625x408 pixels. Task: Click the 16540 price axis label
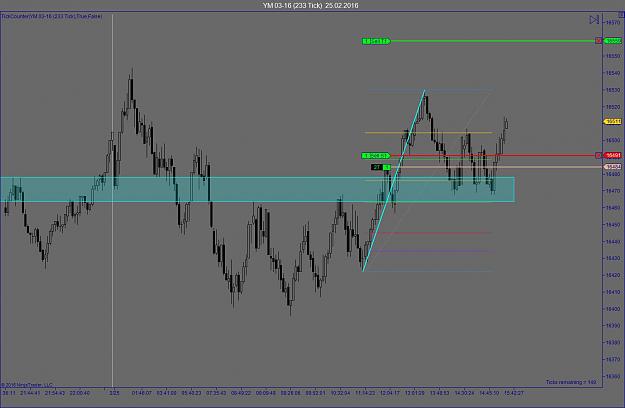[613, 73]
